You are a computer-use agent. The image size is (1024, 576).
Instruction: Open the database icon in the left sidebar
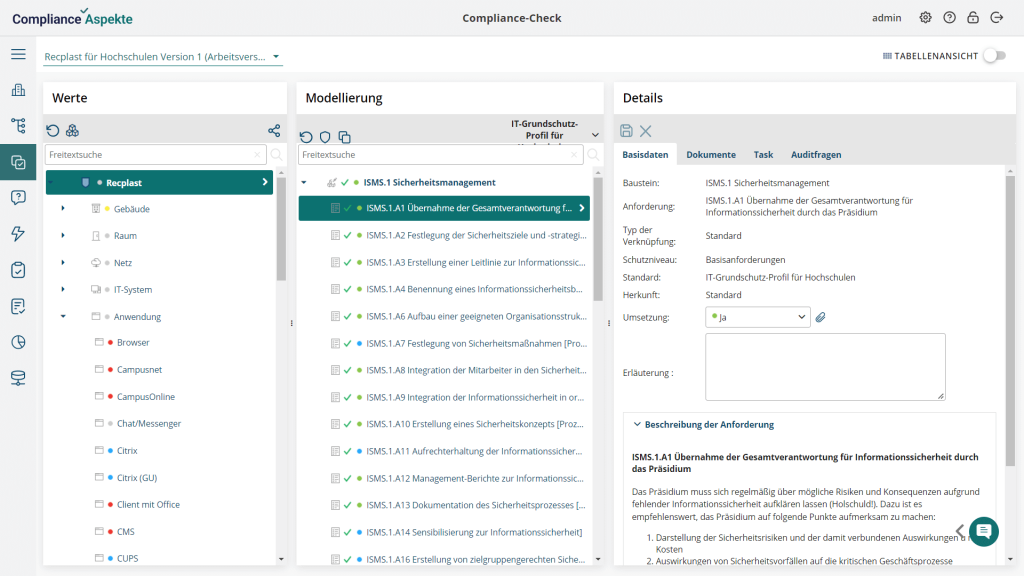coord(17,378)
